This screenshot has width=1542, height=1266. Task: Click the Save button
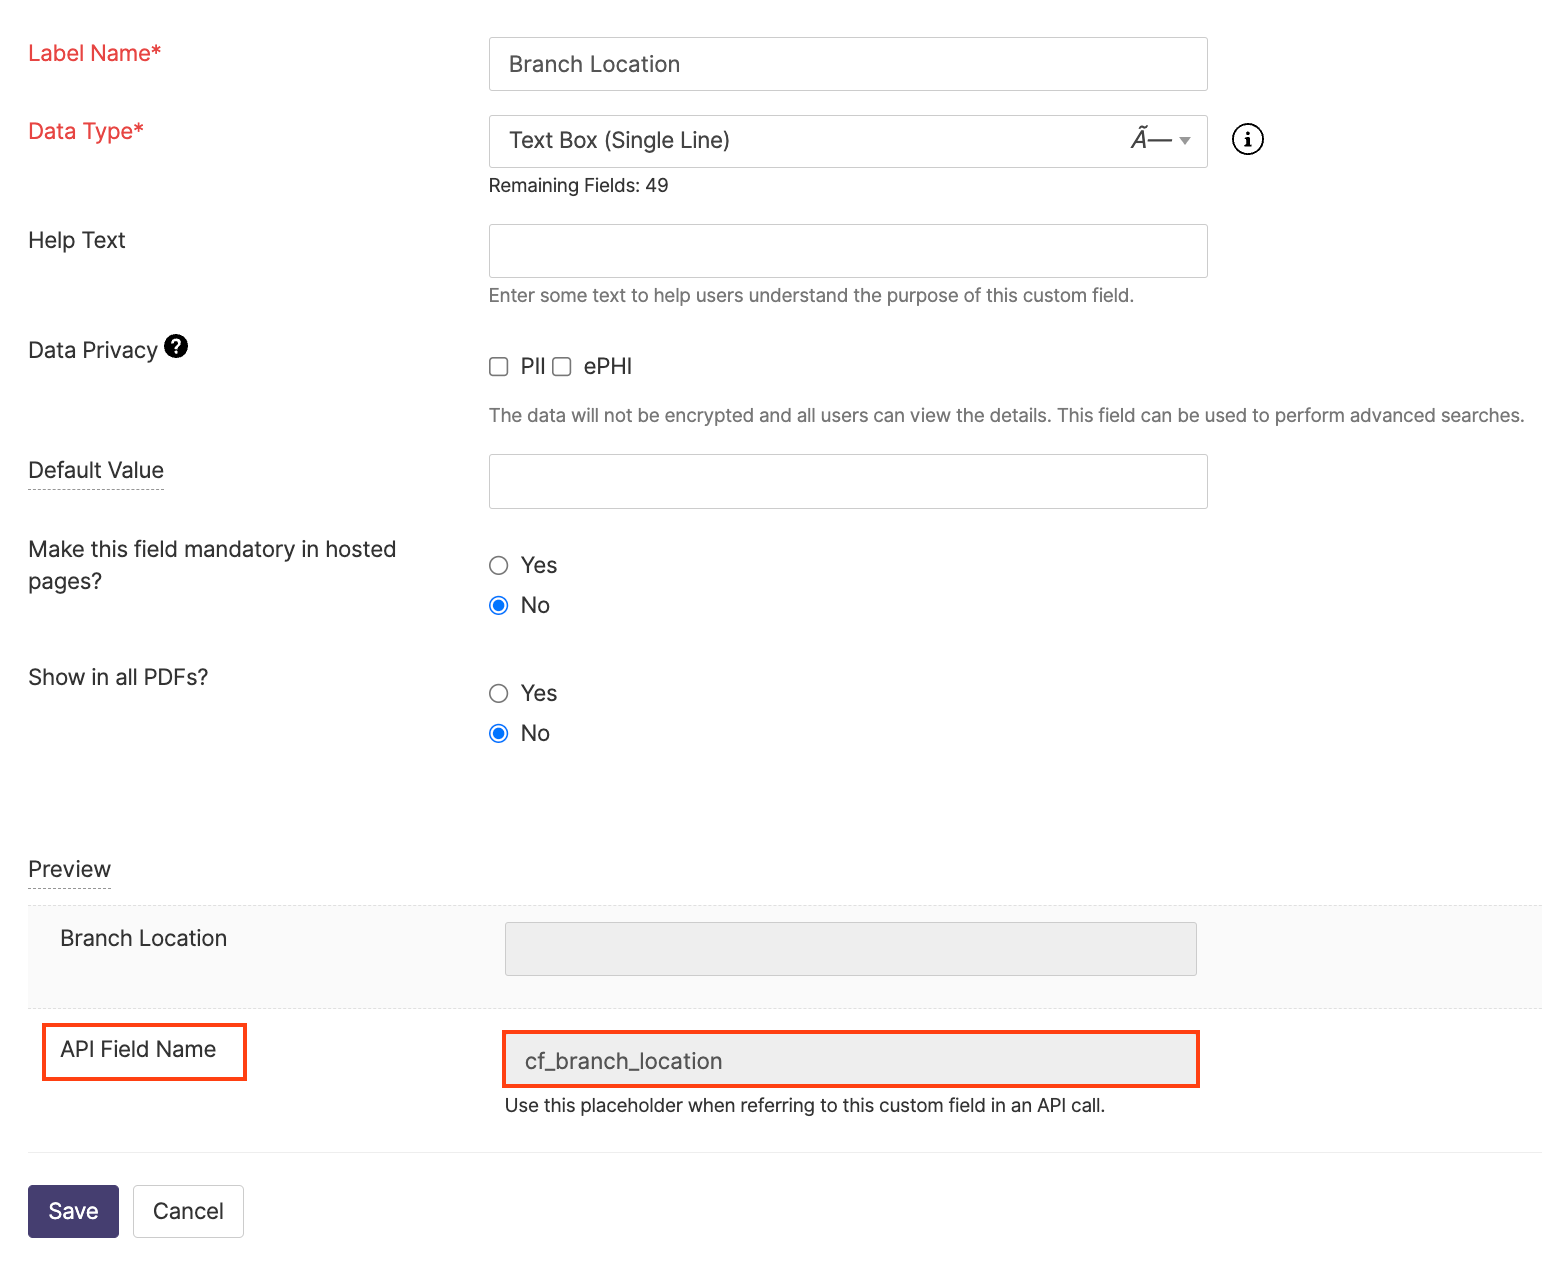73,1211
